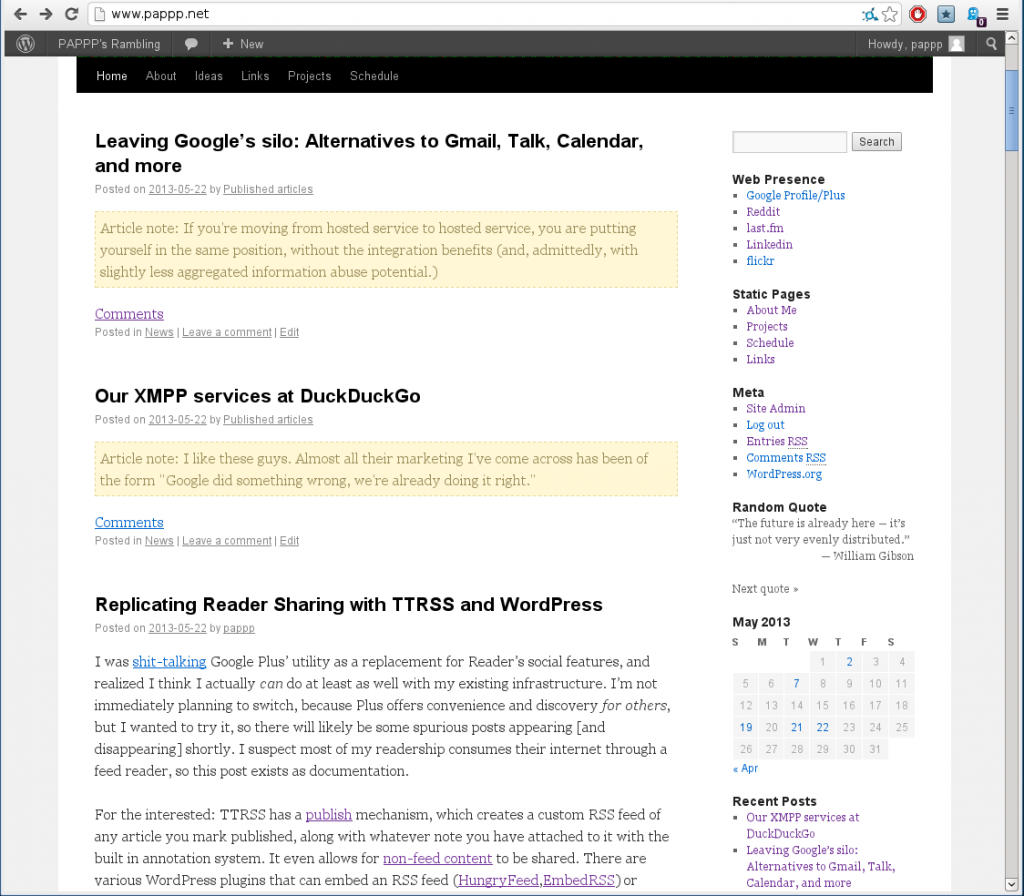Open the flickr link

tap(760, 261)
